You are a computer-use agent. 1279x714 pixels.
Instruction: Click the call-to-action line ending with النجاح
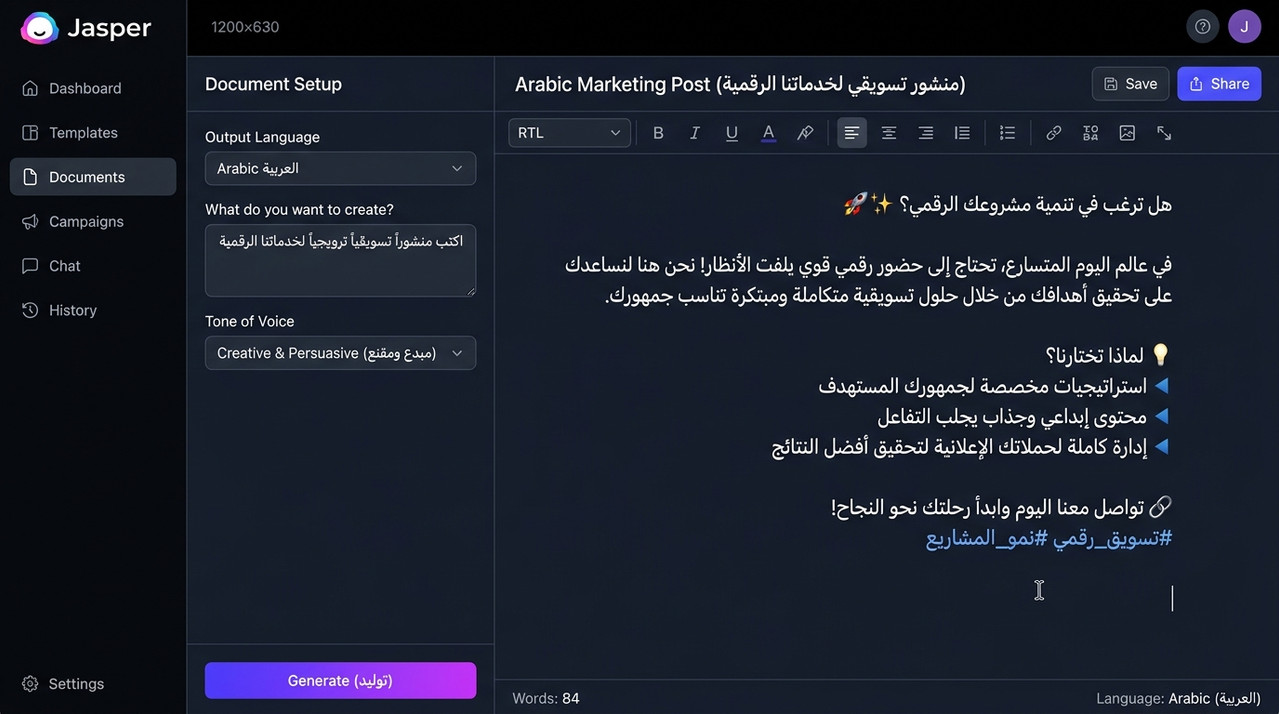(1002, 508)
